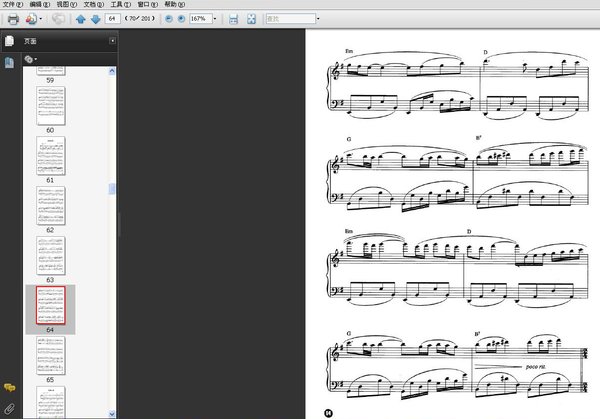Open the 视图 (View) menu

pyautogui.click(x=67, y=4)
